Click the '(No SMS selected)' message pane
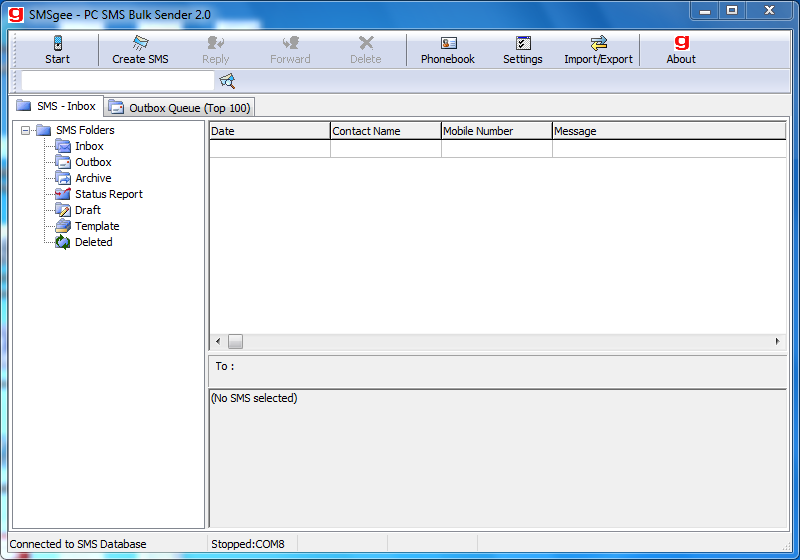This screenshot has height=560, width=800. 497,458
